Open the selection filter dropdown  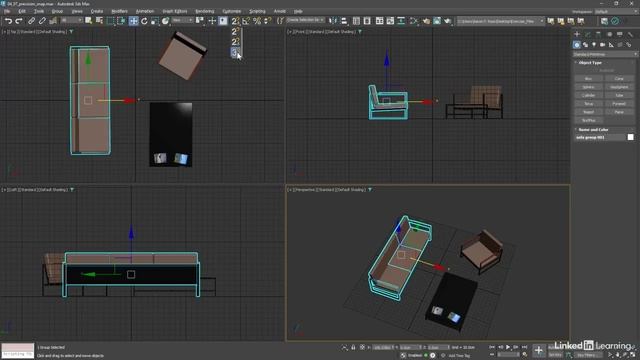click(71, 20)
